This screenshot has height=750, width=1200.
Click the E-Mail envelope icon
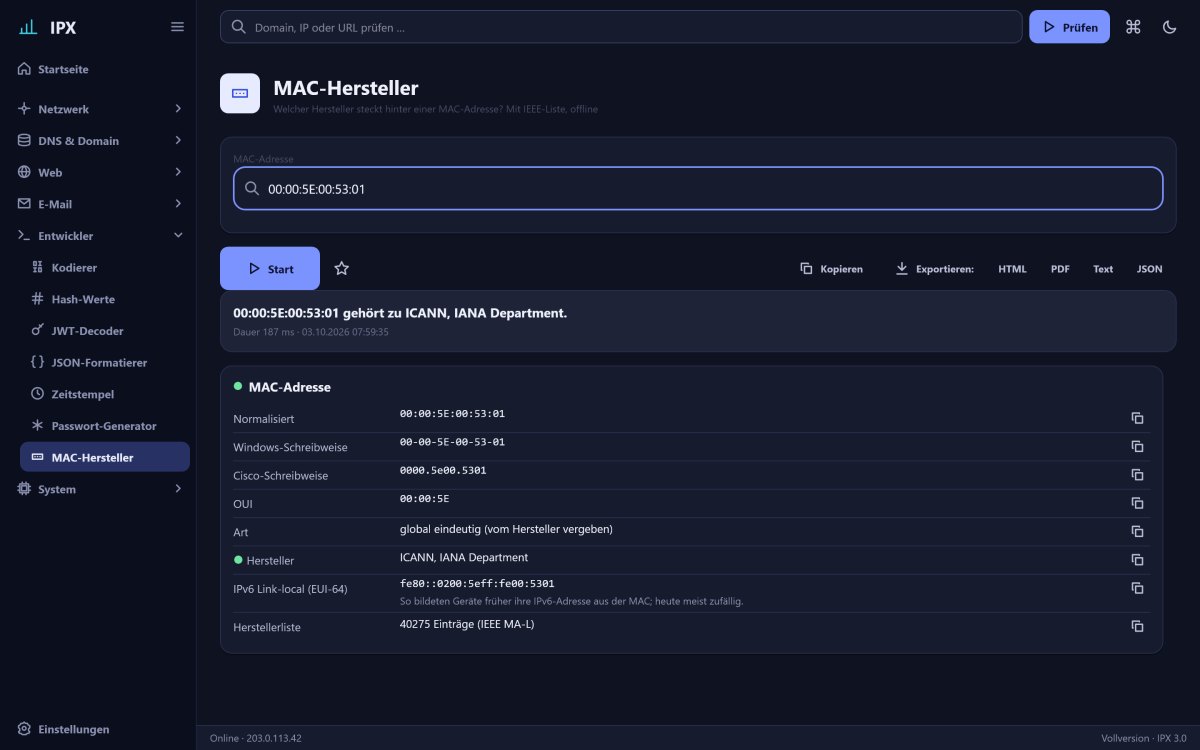(24, 204)
